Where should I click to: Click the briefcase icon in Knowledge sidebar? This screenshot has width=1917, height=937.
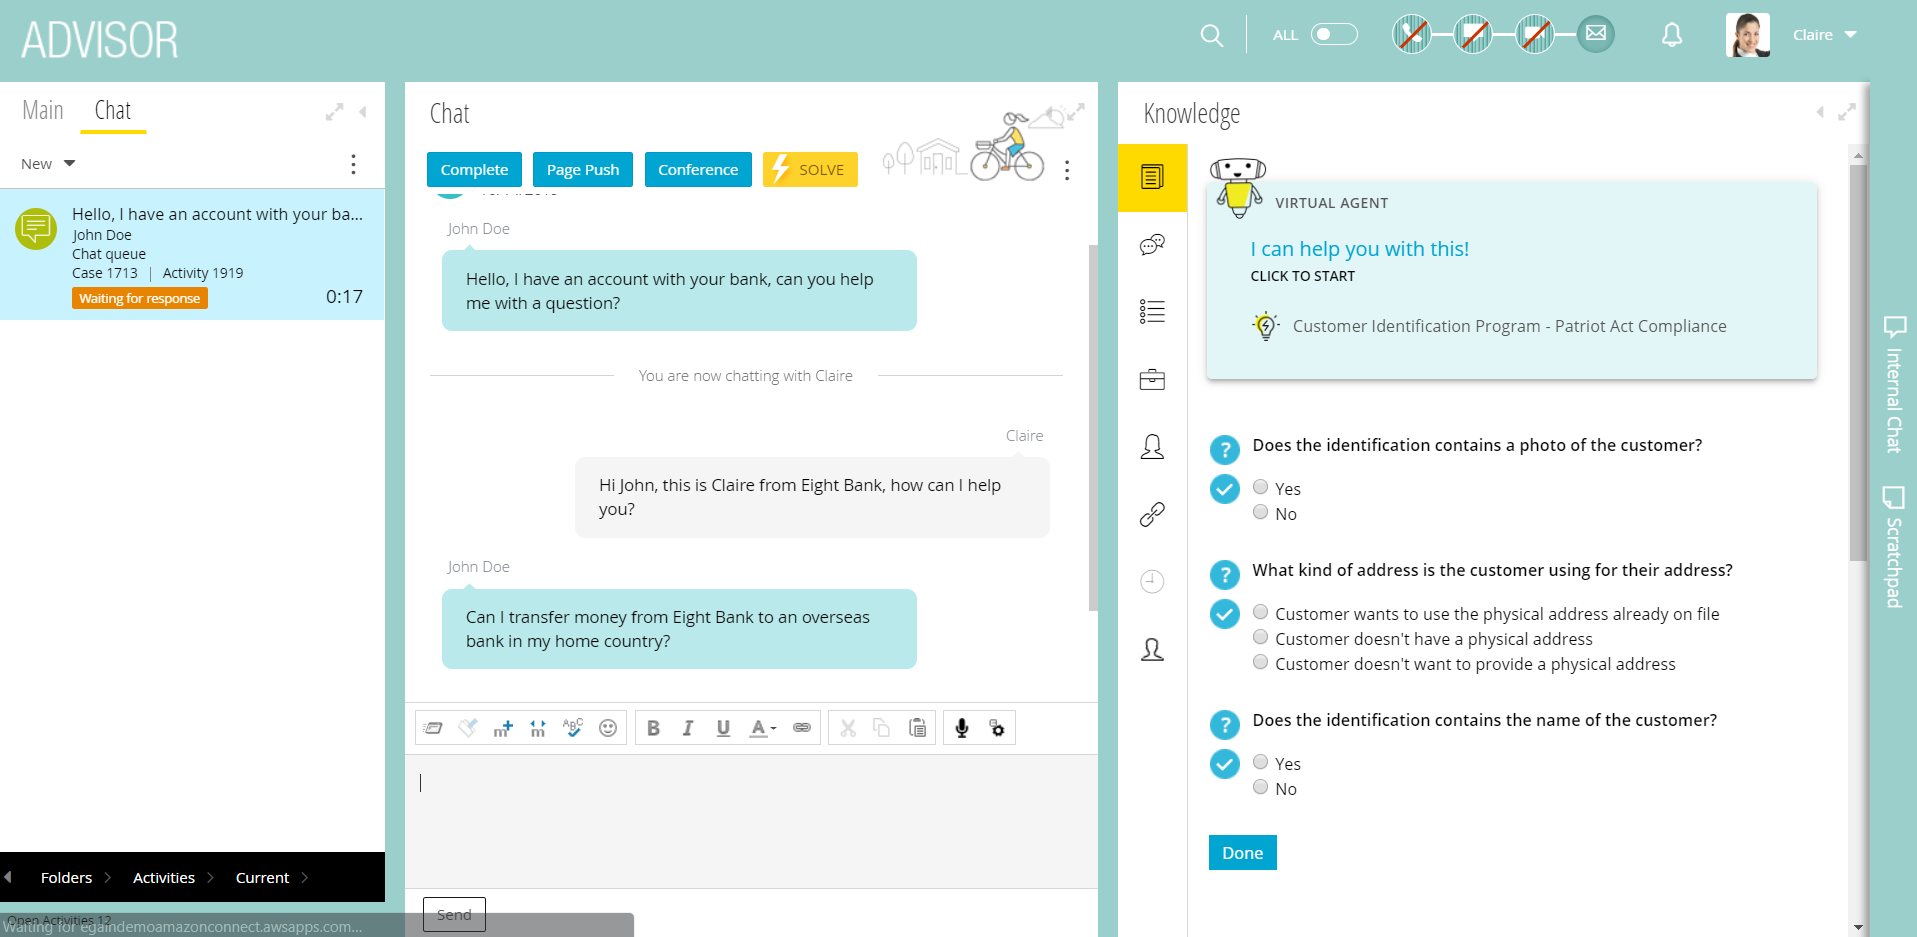[x=1152, y=379]
